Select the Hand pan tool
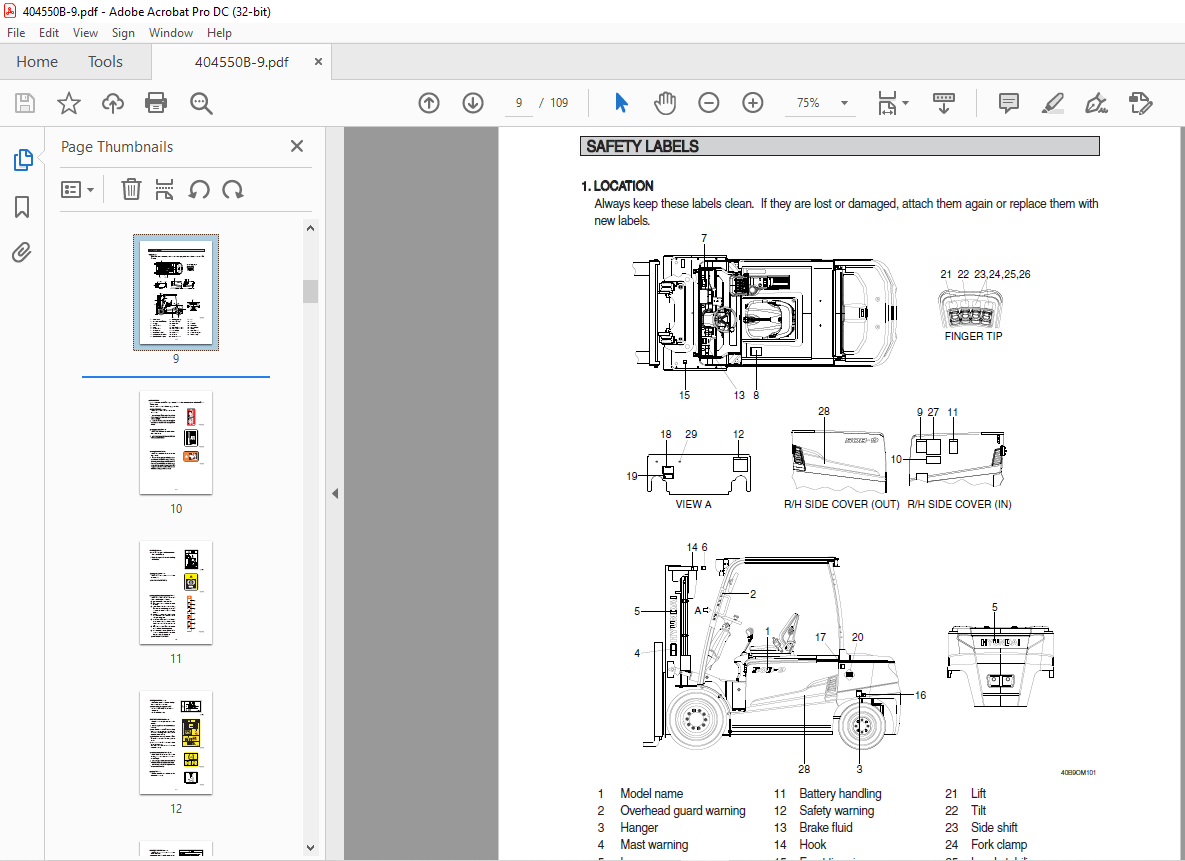Viewport: 1185px width, 861px height. coord(665,103)
